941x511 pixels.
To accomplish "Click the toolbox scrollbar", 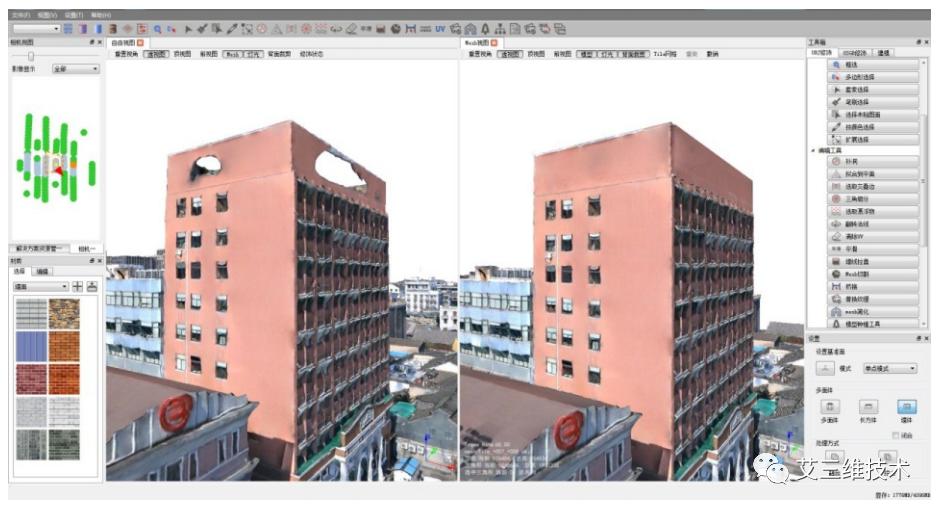I will point(924,180).
